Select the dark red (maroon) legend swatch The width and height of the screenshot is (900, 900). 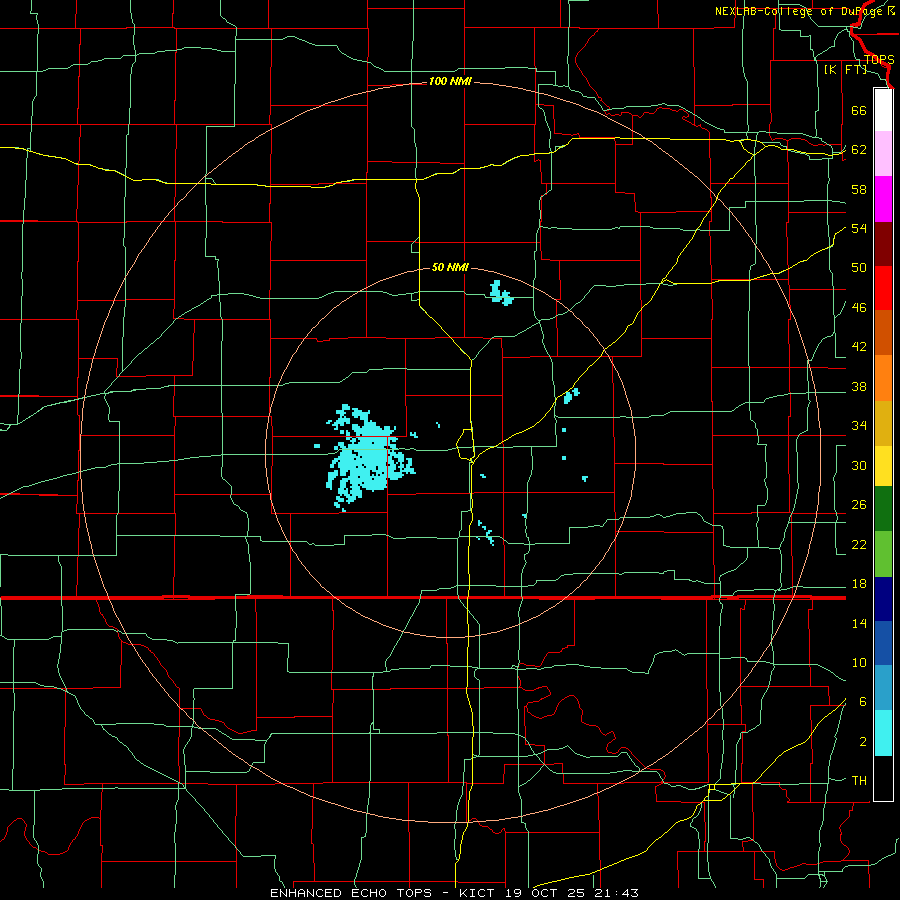883,243
